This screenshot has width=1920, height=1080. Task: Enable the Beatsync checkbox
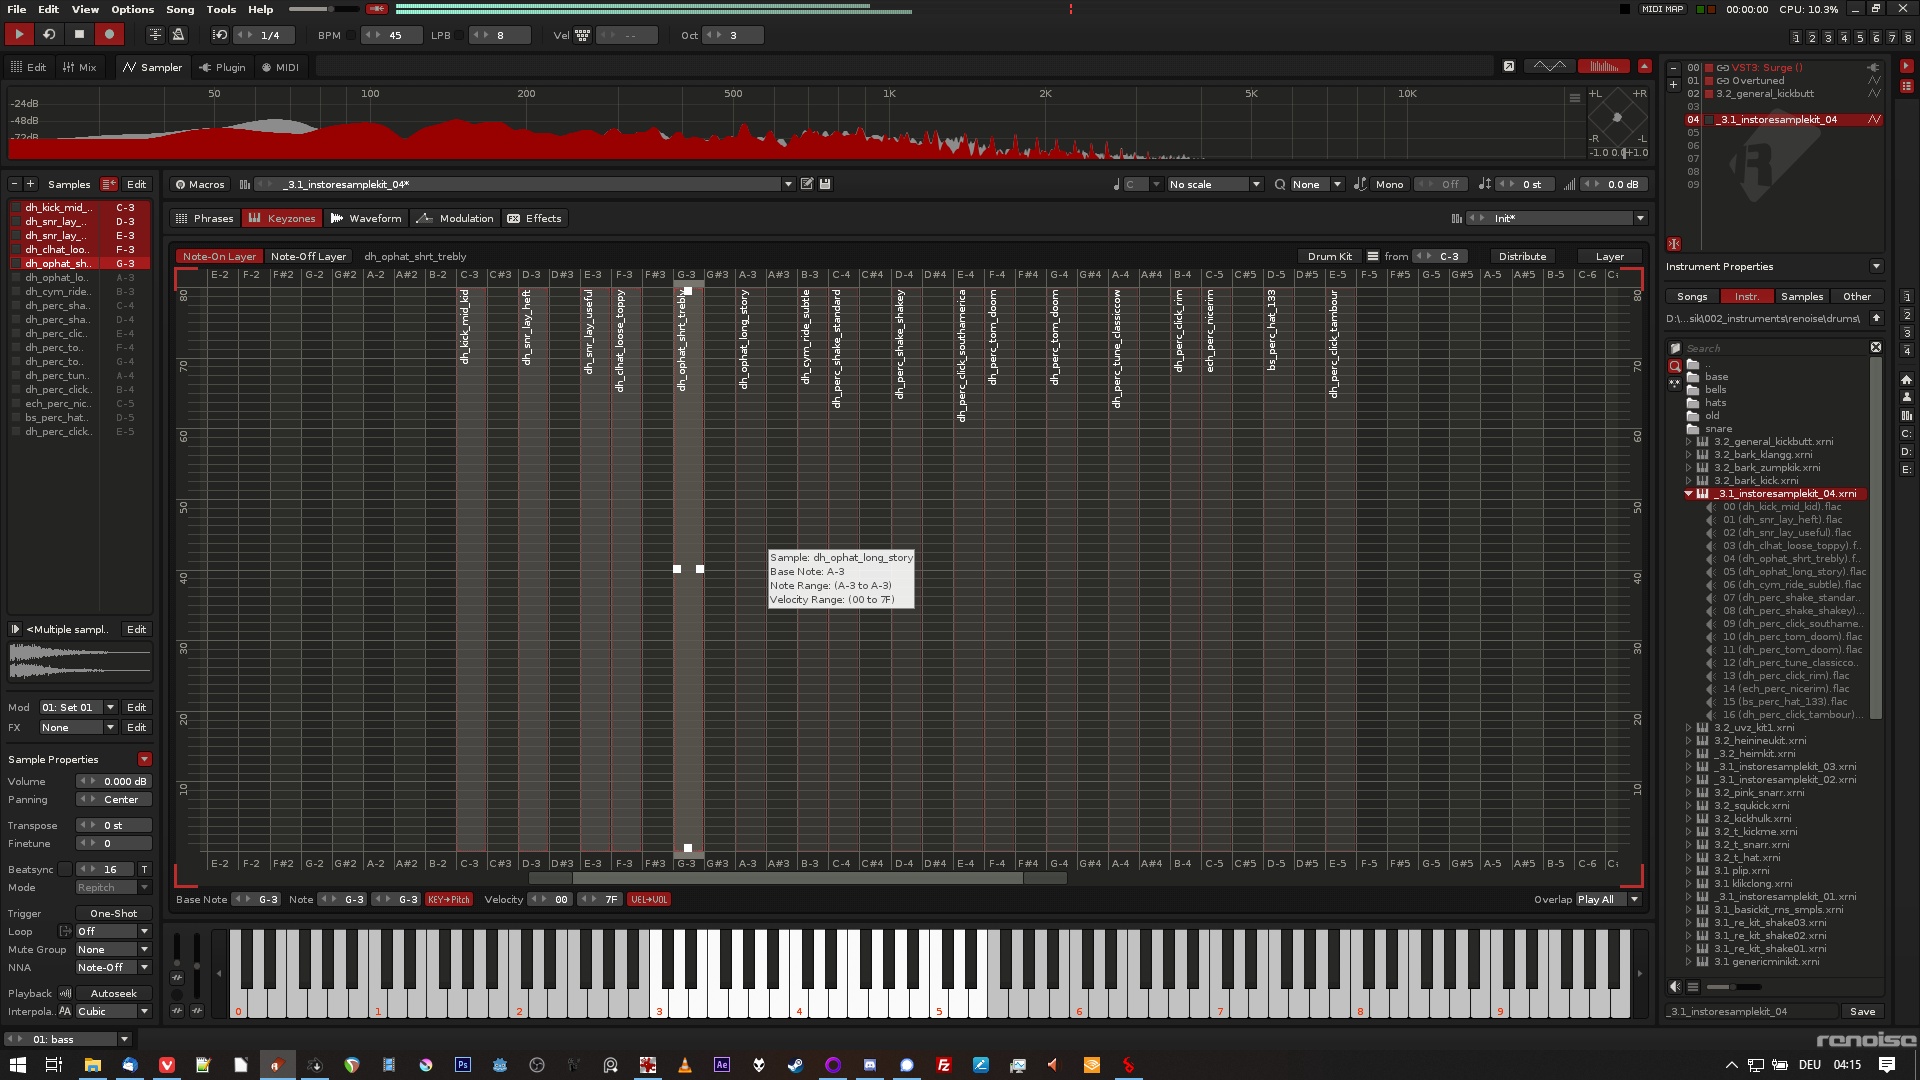(x=65, y=869)
